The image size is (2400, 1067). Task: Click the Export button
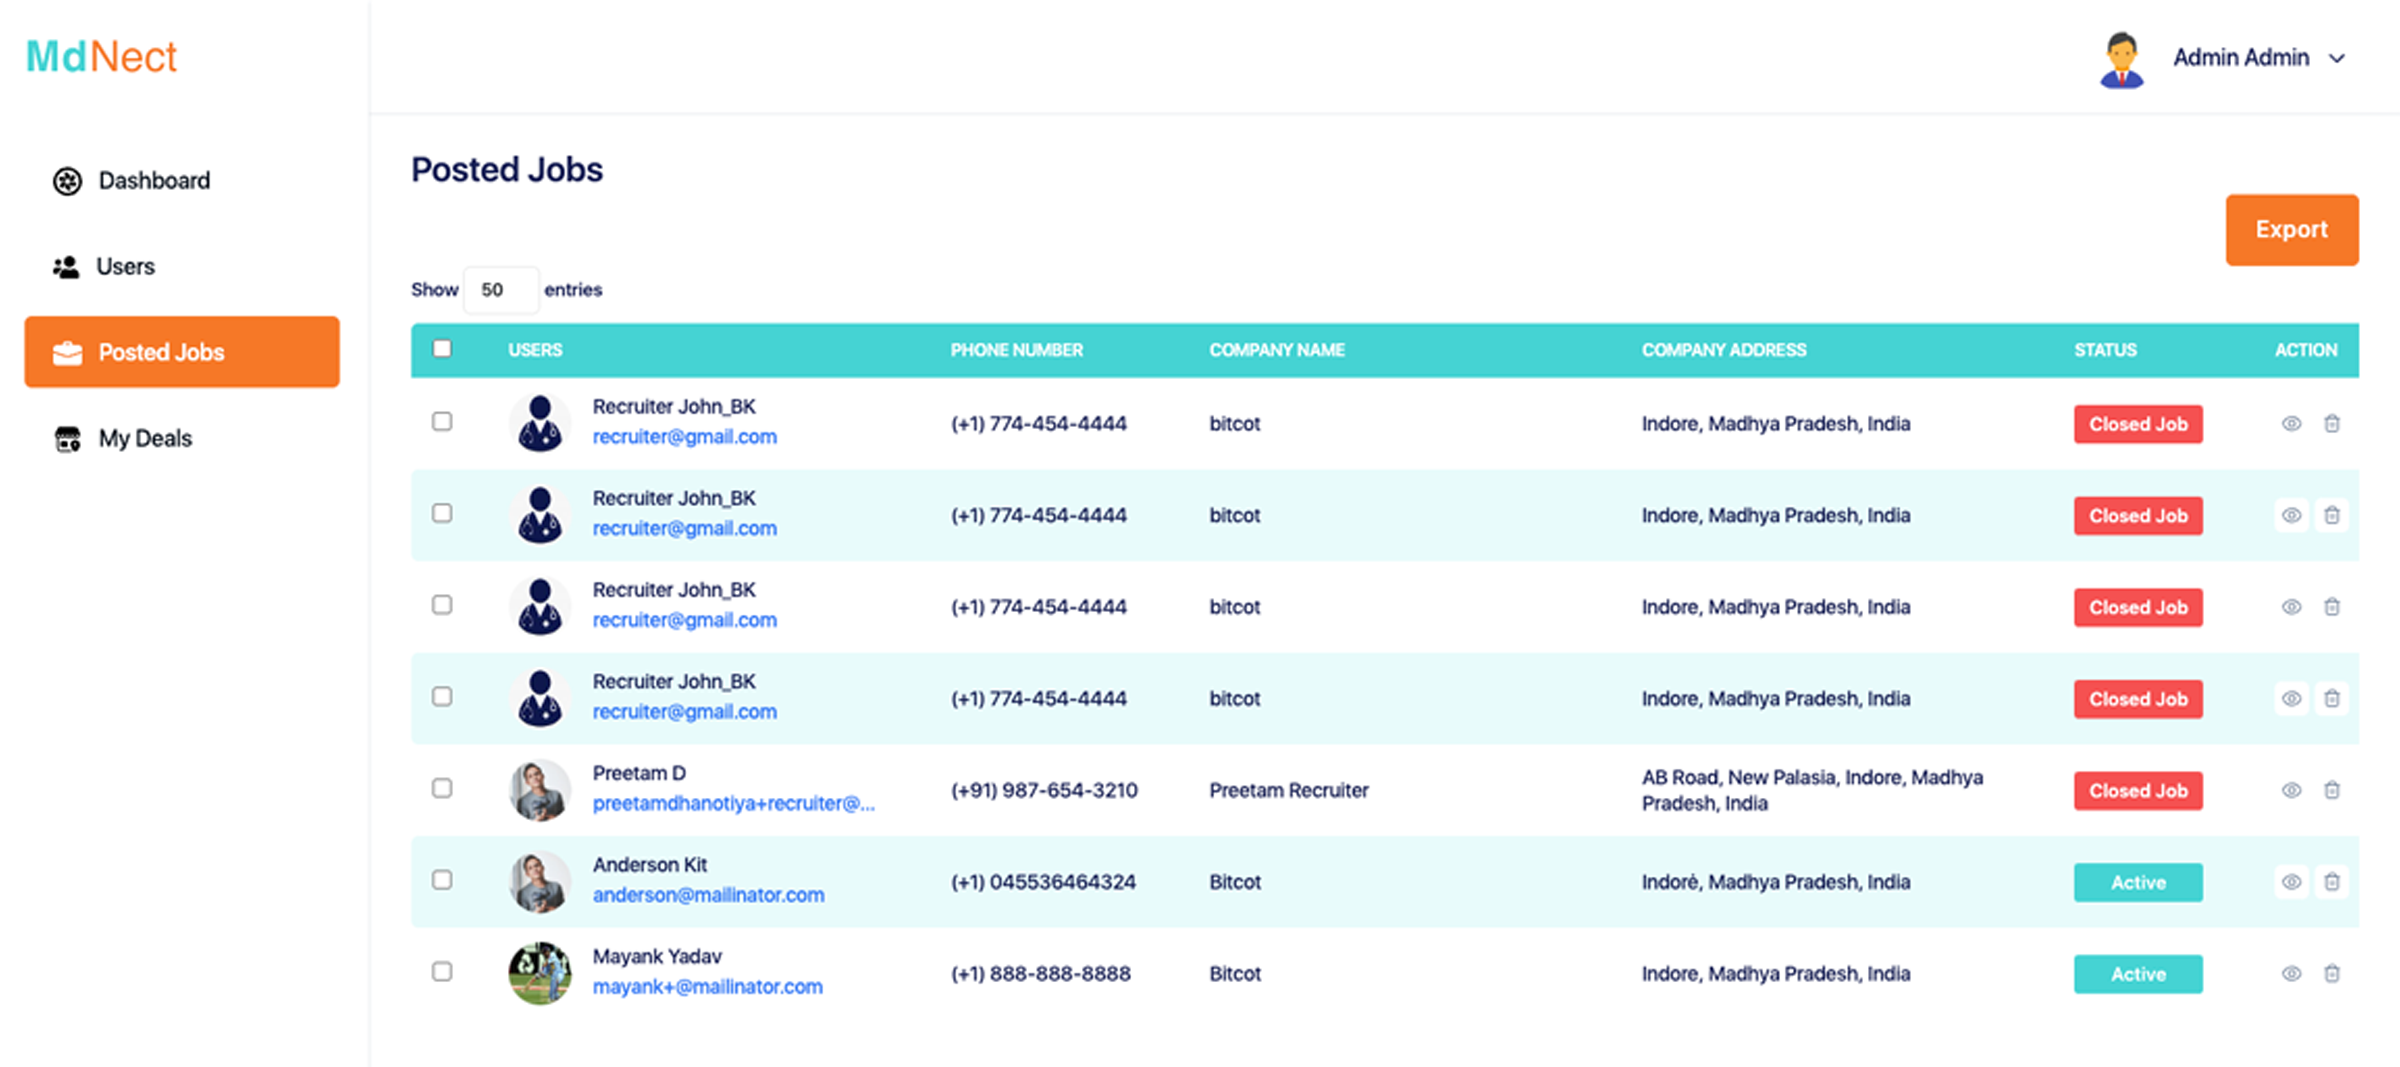point(2291,229)
